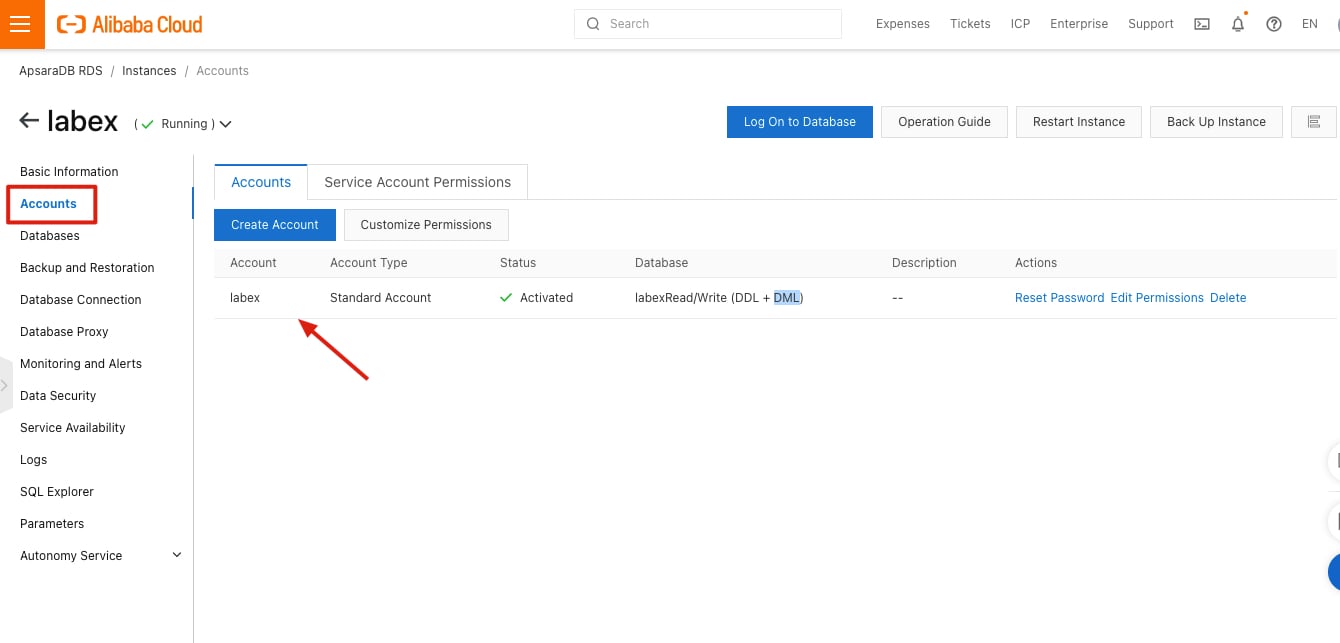1340x643 pixels.
Task: Click the Alibaba Cloud logo
Action: [x=130, y=24]
